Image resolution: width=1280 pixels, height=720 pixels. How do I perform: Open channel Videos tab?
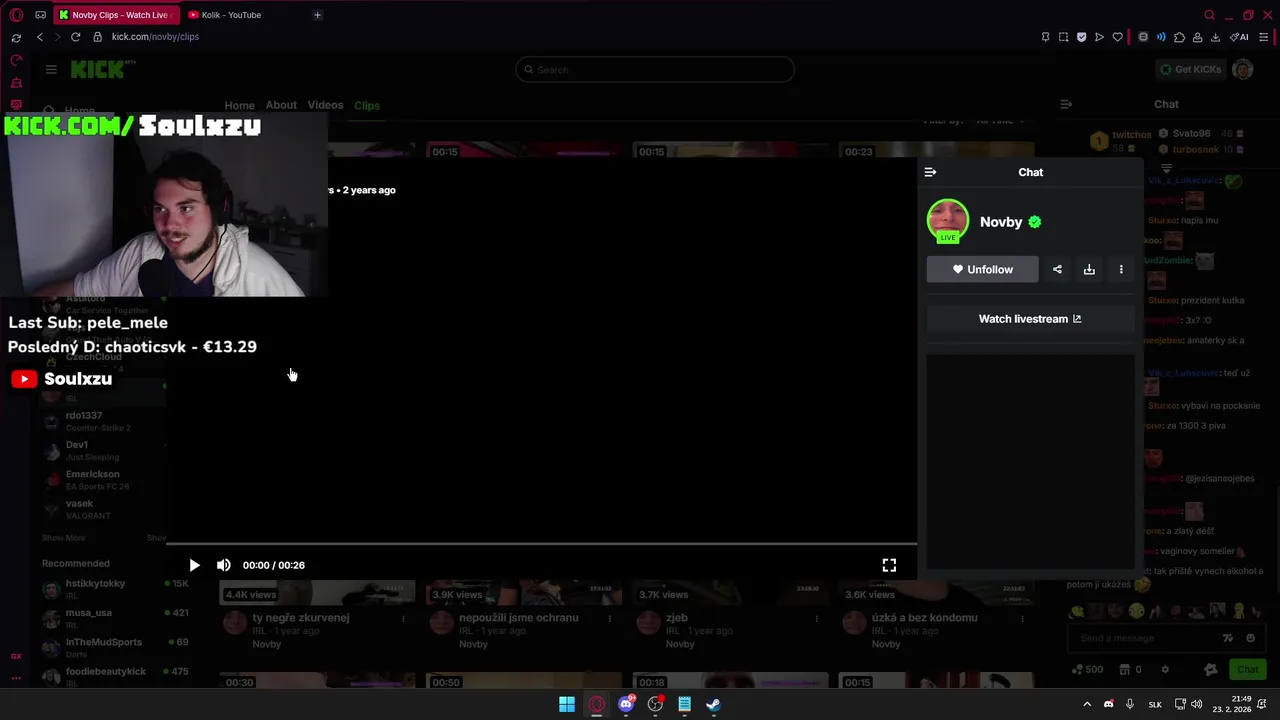(x=325, y=105)
